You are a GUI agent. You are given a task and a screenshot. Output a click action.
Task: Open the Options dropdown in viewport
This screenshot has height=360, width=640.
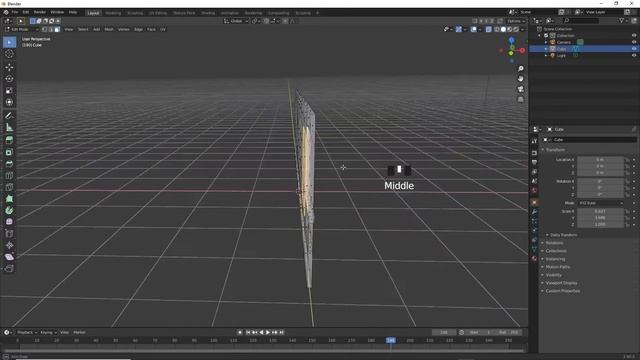516,21
